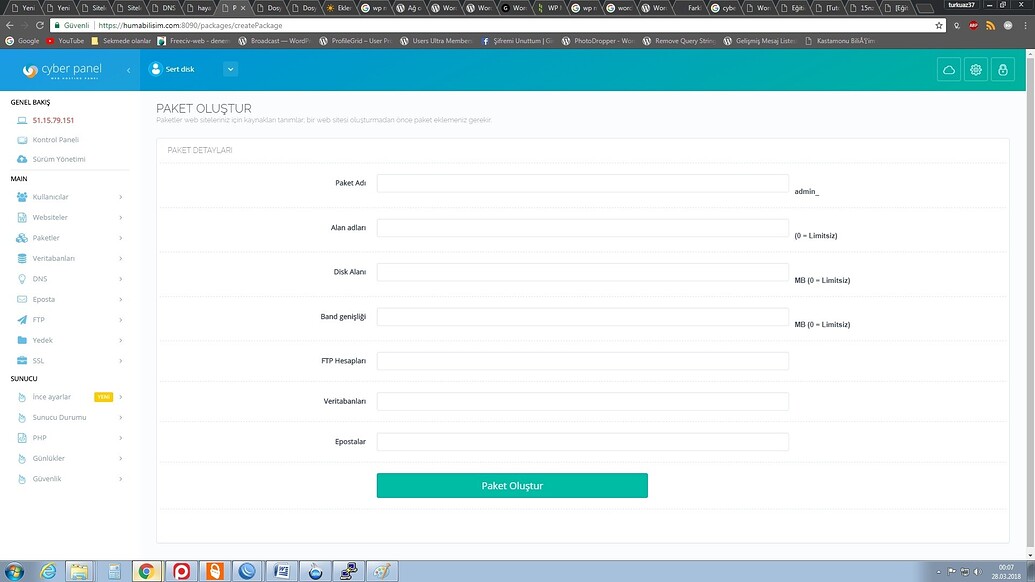
Task: Click the cloud icon in the header
Action: point(948,70)
